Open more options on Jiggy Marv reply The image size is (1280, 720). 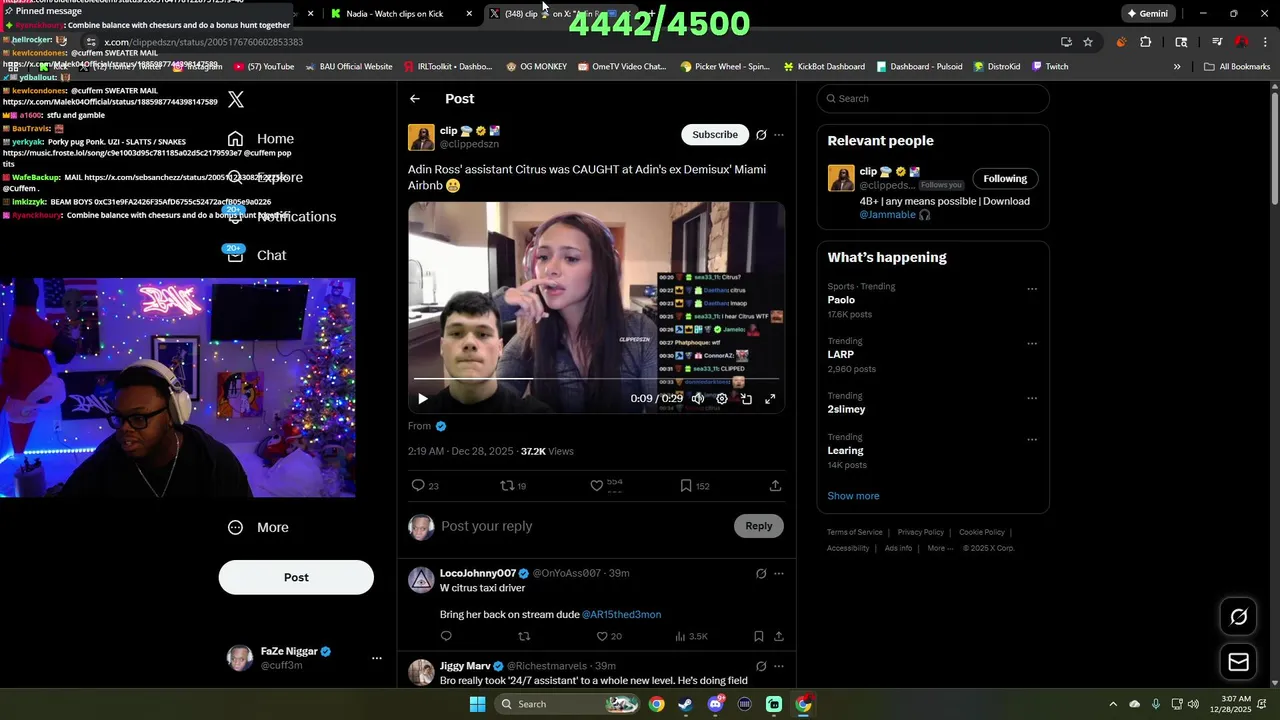[x=779, y=666]
